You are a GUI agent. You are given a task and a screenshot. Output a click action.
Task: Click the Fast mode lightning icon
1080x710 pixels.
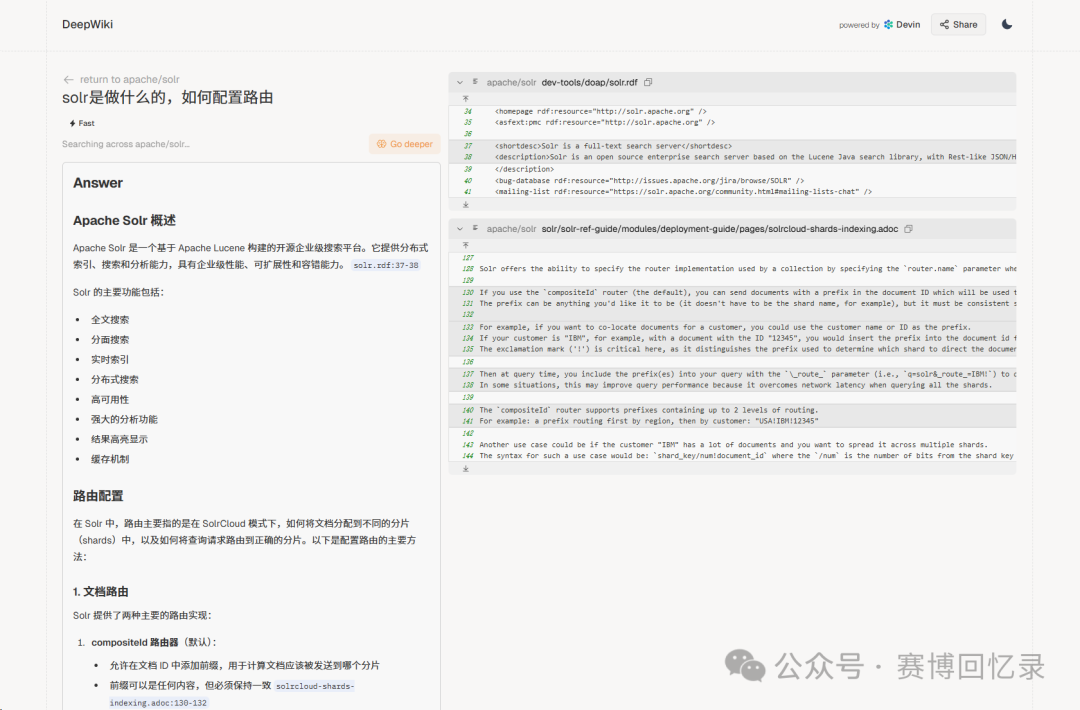[x=72, y=123]
